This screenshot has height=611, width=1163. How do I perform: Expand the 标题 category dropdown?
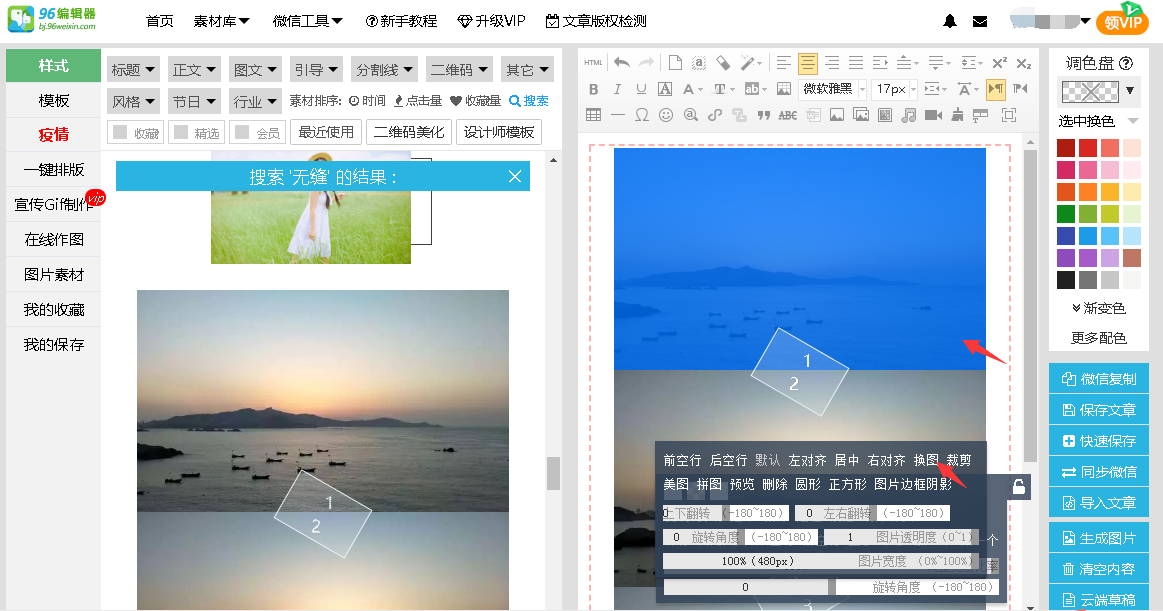[x=133, y=70]
